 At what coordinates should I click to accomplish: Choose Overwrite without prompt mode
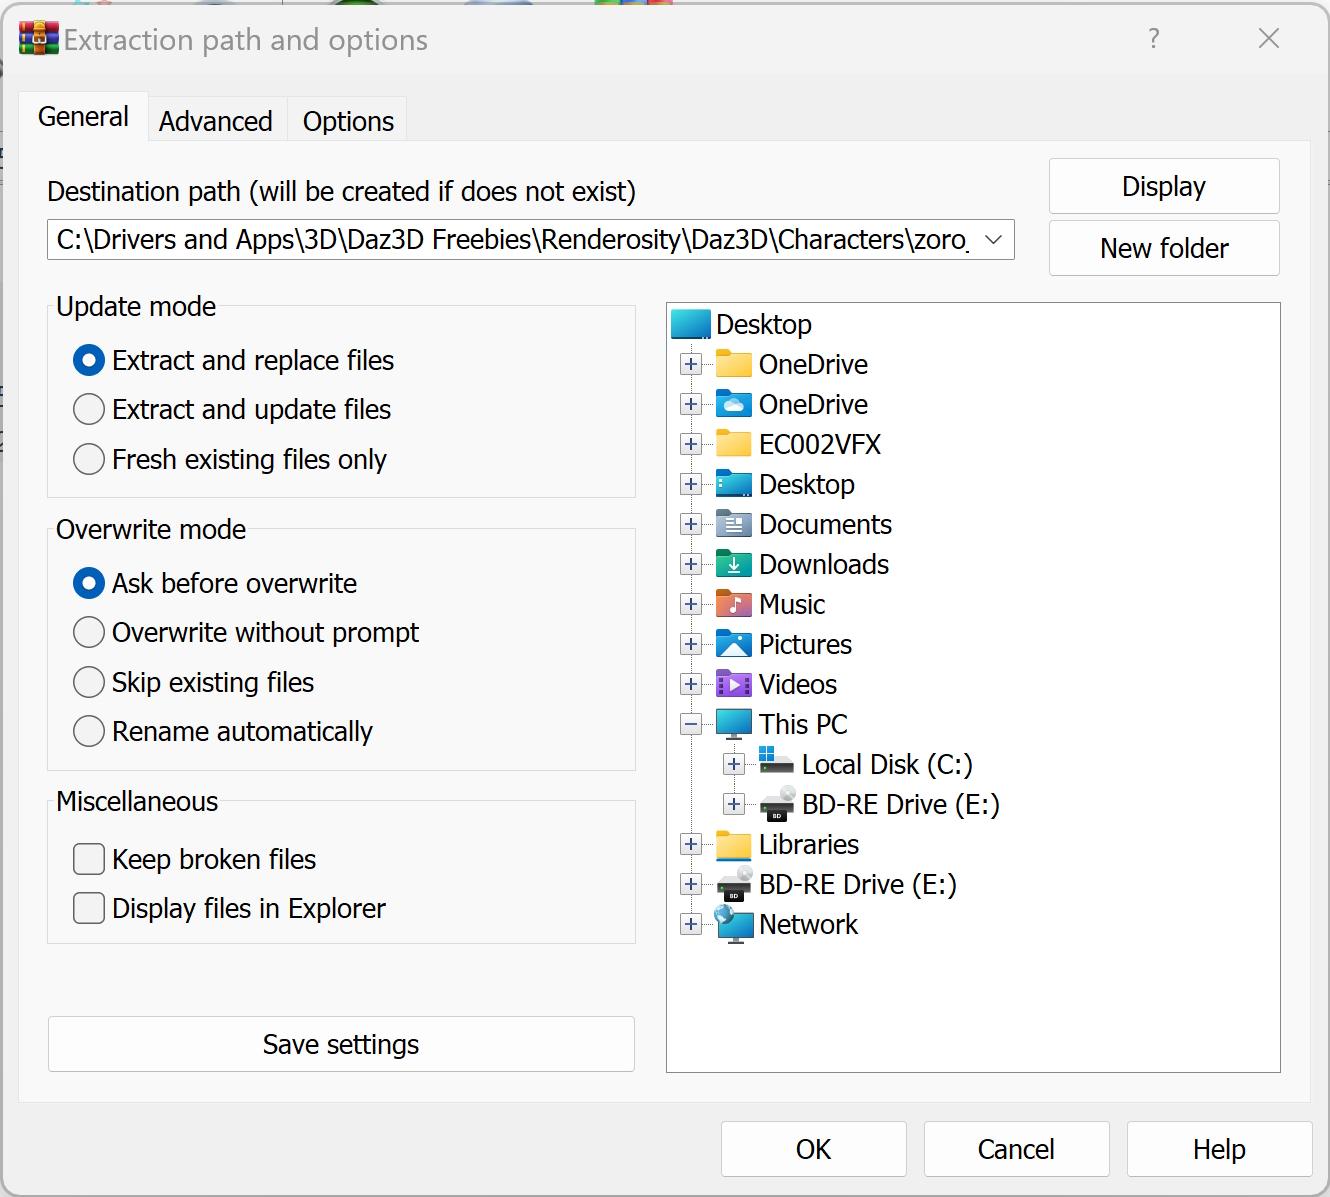tap(89, 632)
